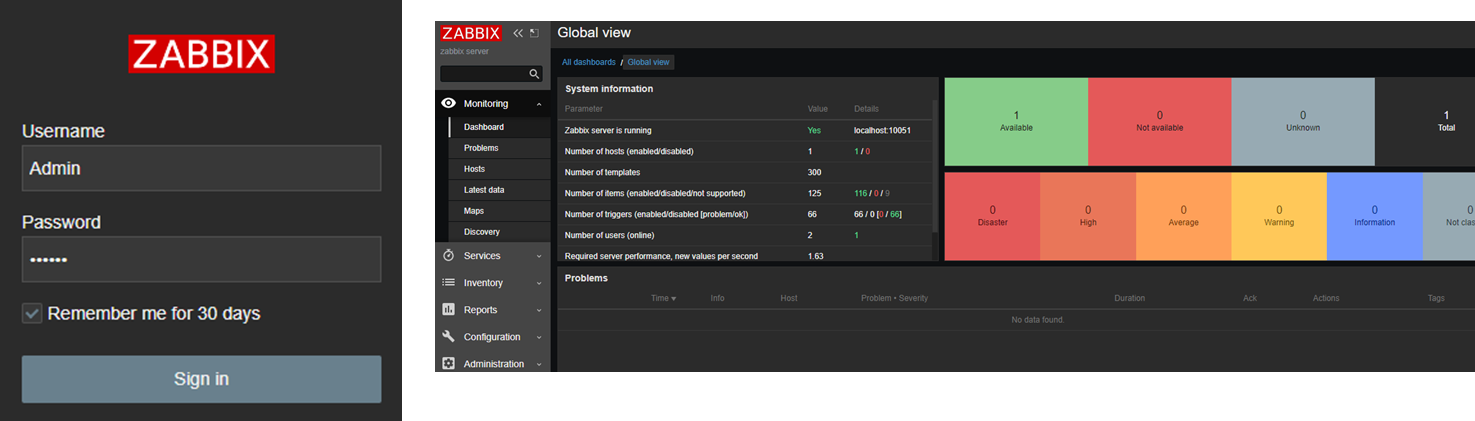Click the 'Ack' column header
The height and width of the screenshot is (421, 1475).
(x=1250, y=298)
